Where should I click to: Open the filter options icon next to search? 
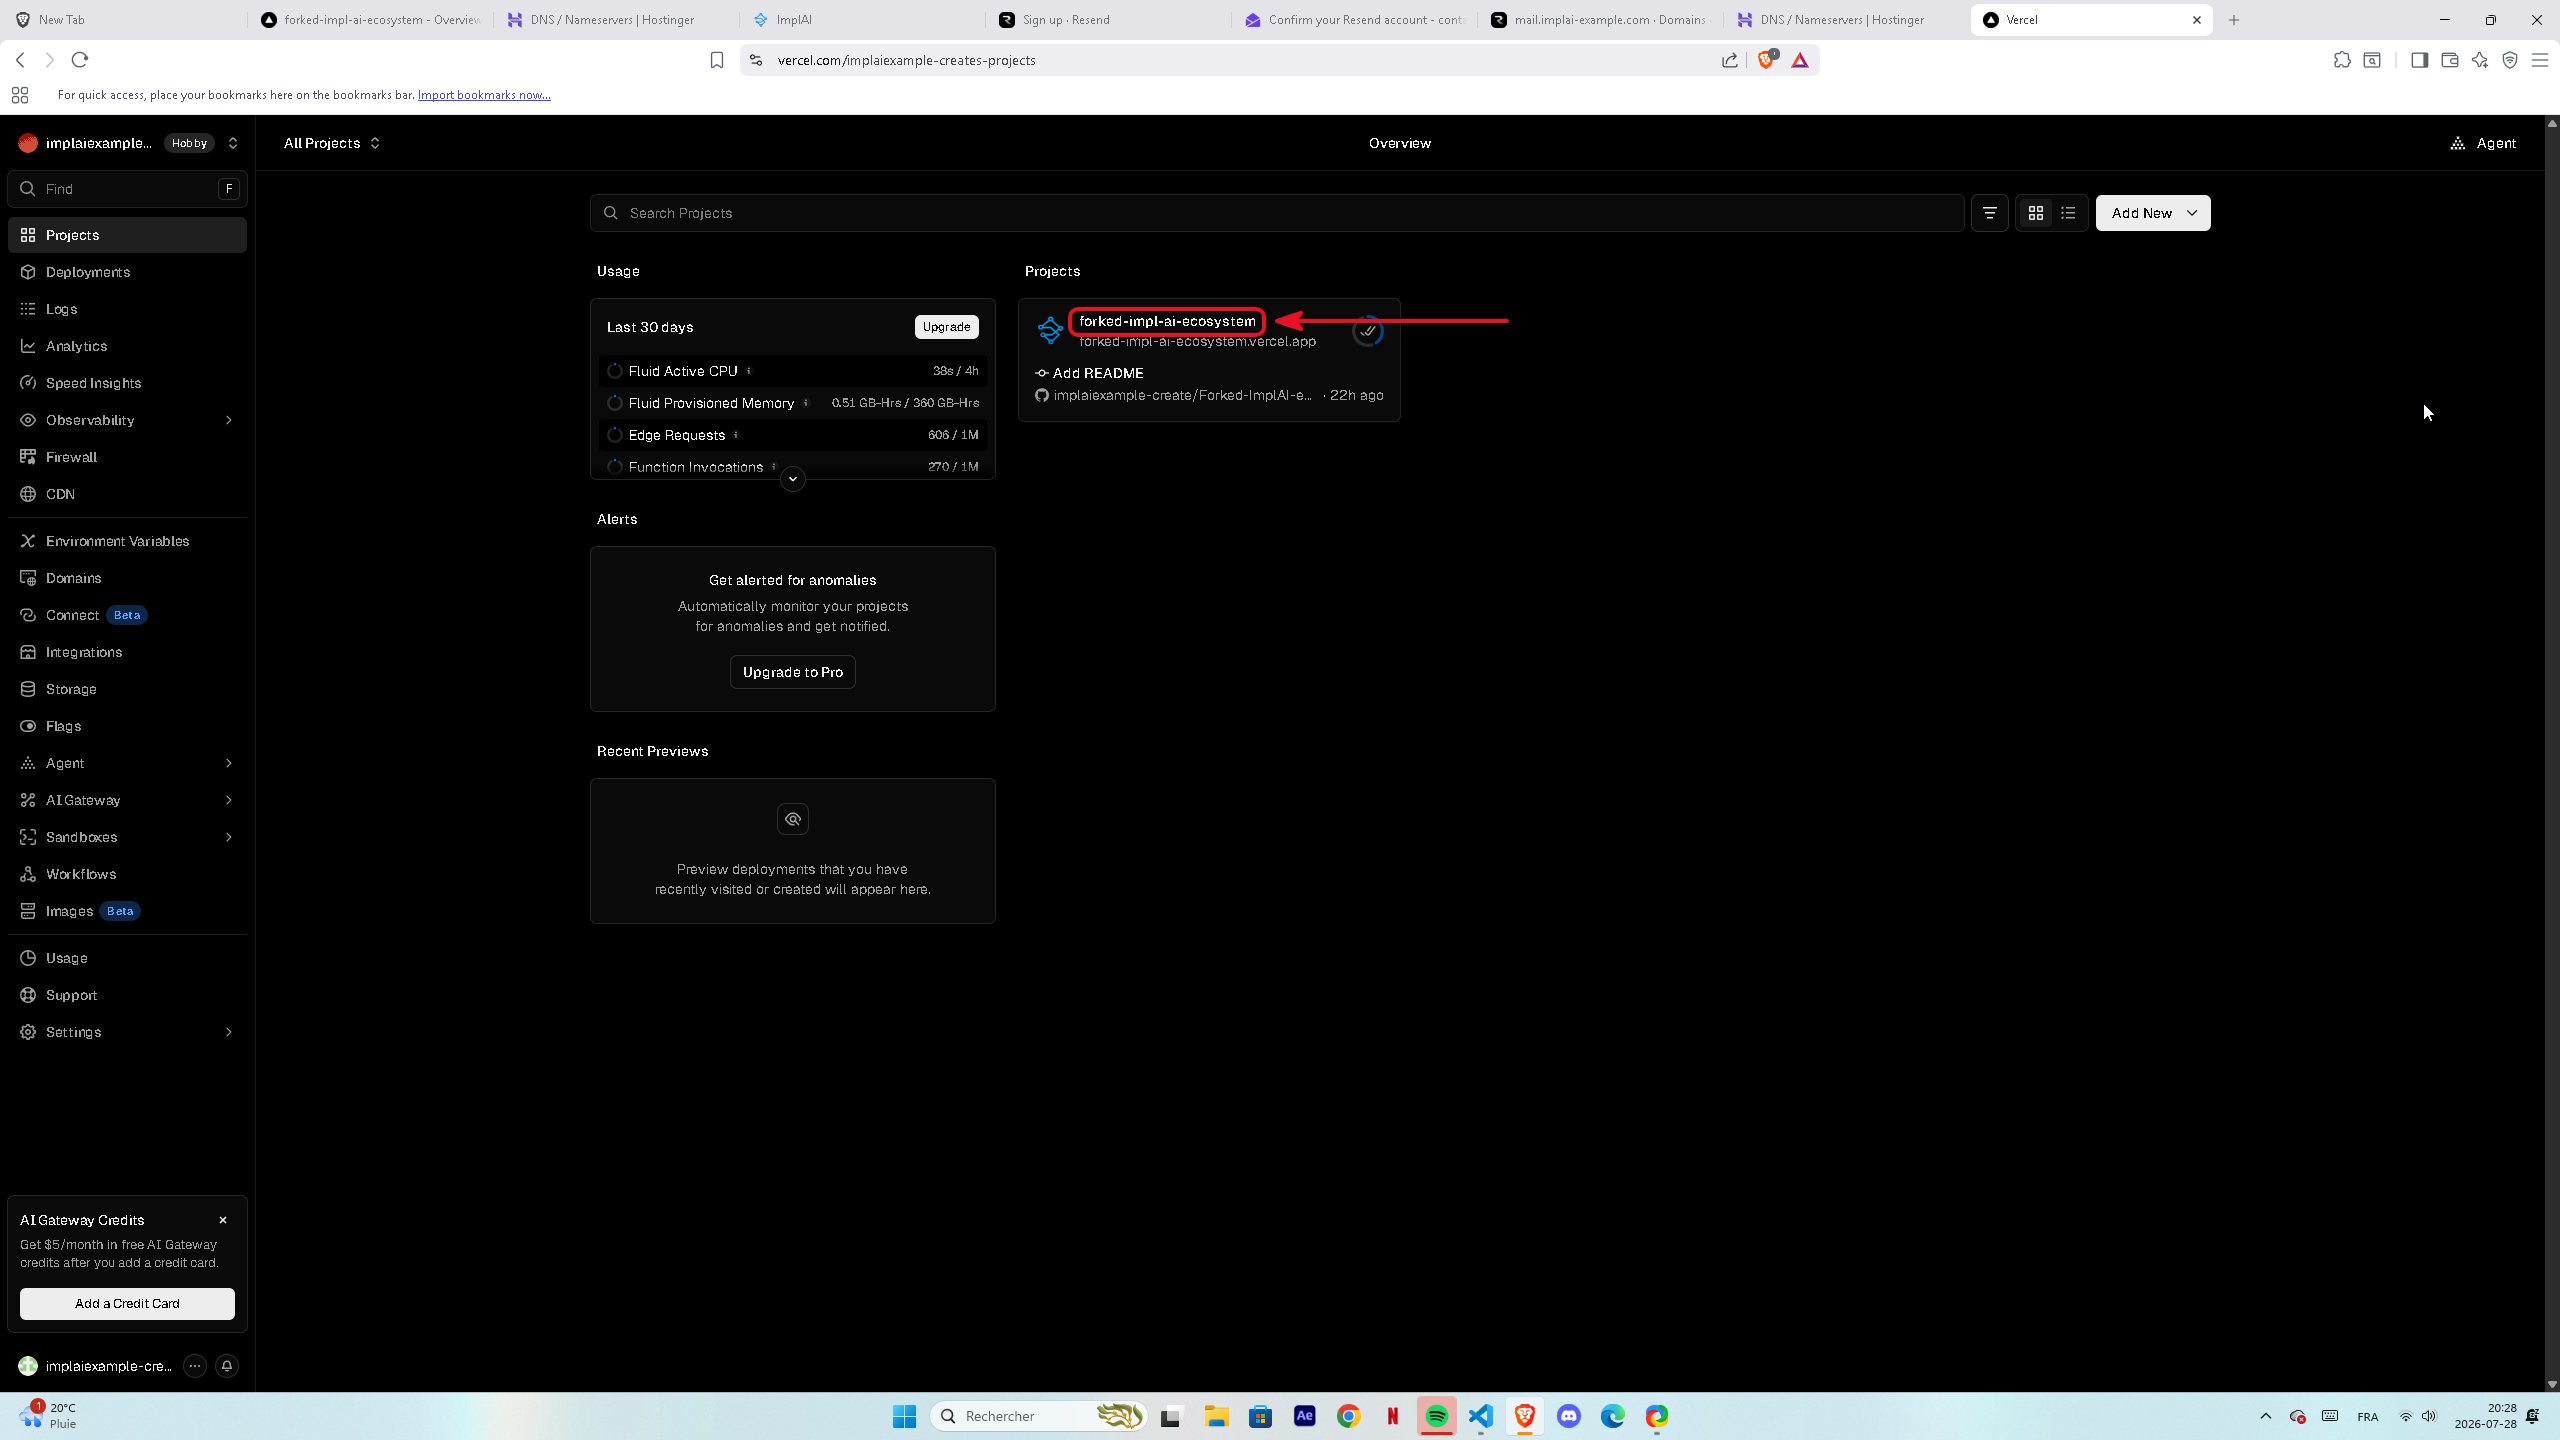tap(1989, 213)
